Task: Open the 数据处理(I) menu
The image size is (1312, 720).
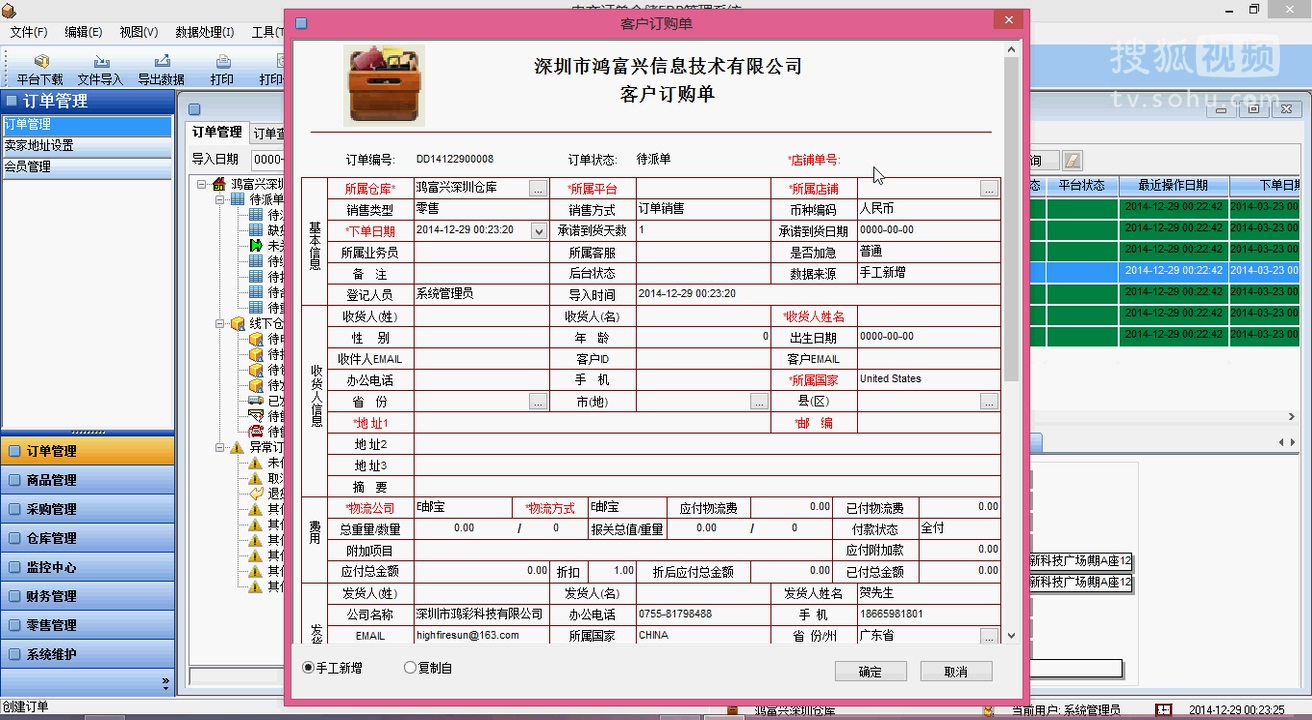Action: 204,32
